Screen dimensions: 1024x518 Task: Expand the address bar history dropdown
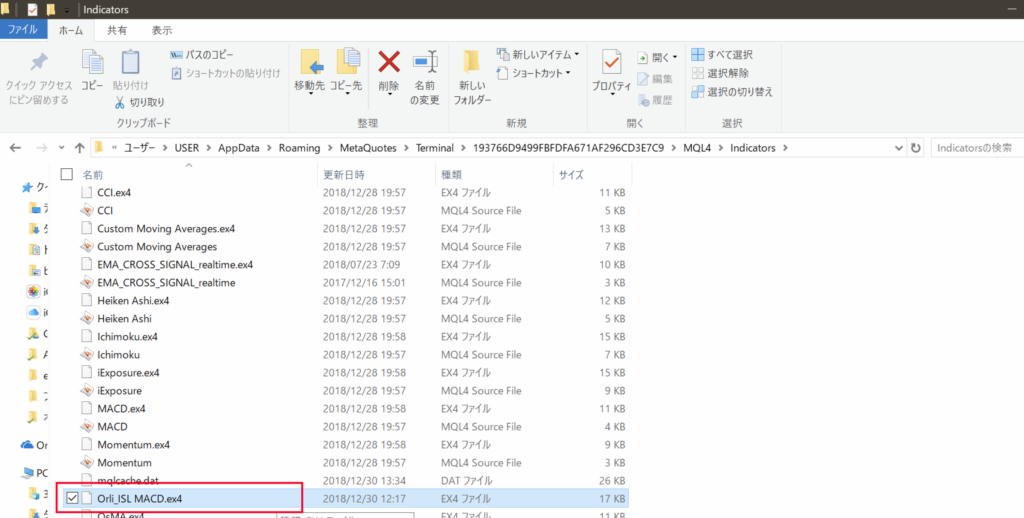[895, 148]
